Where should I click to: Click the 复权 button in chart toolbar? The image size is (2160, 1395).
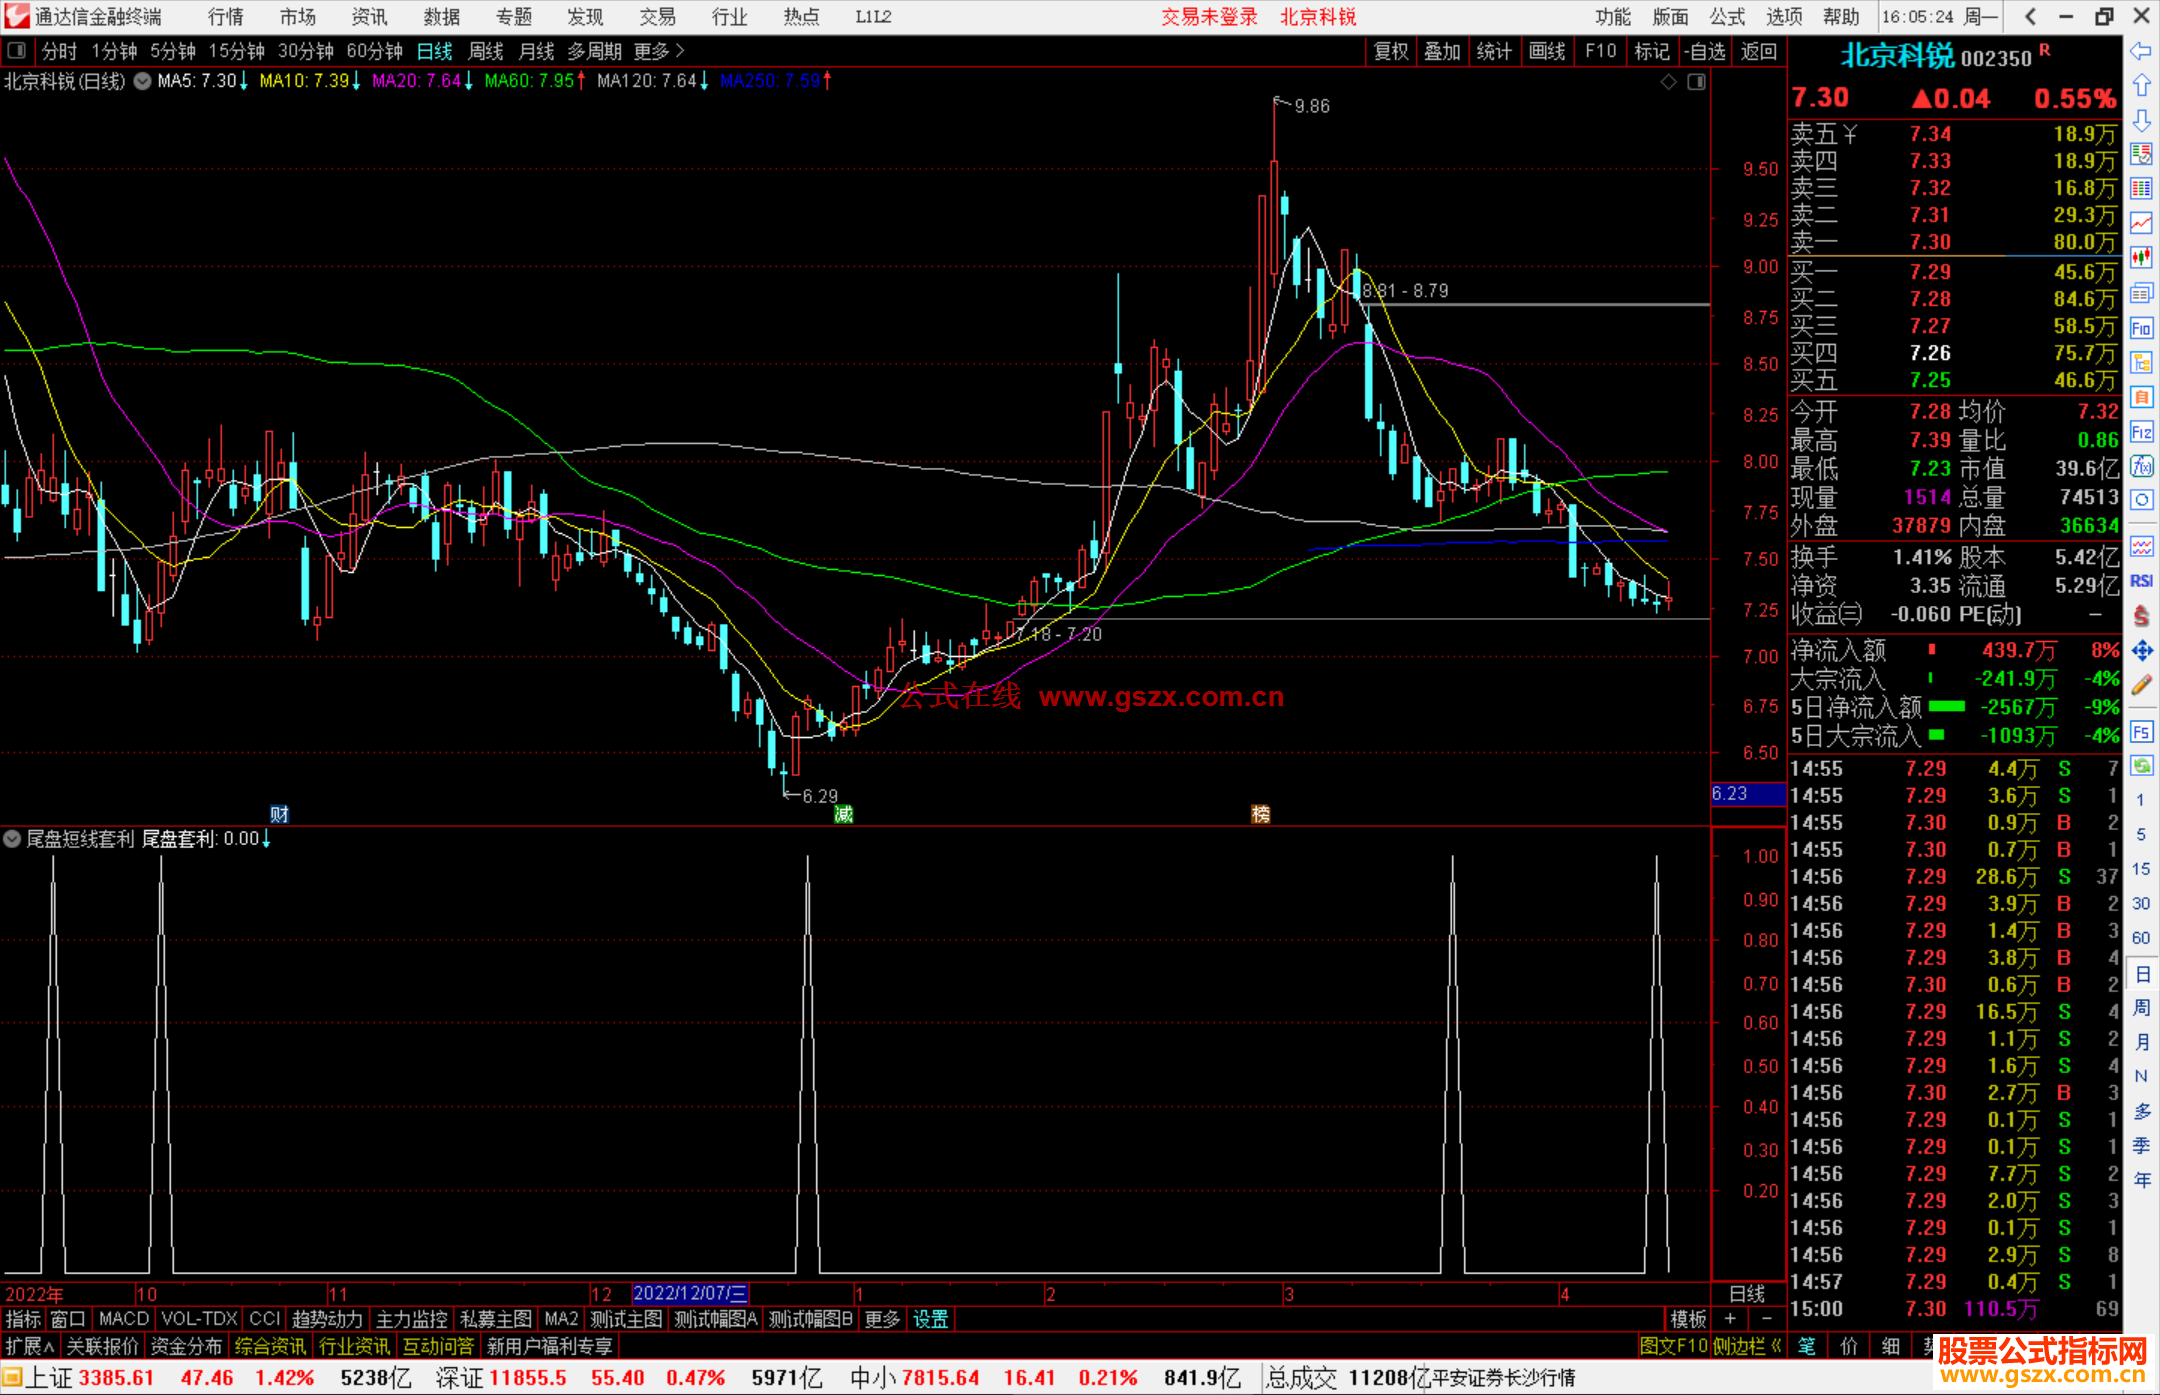tap(1391, 51)
